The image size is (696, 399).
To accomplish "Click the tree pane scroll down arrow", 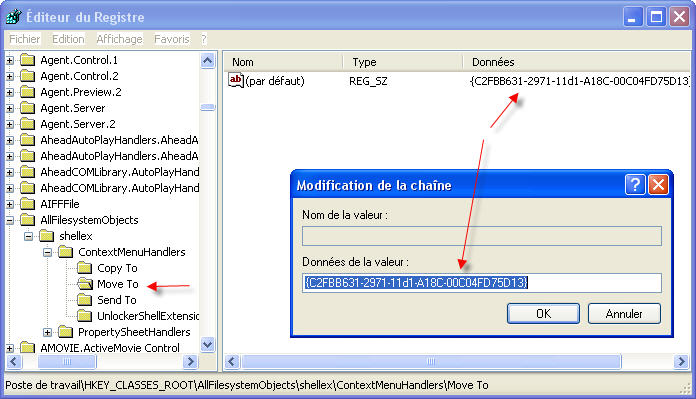I will (x=208, y=344).
